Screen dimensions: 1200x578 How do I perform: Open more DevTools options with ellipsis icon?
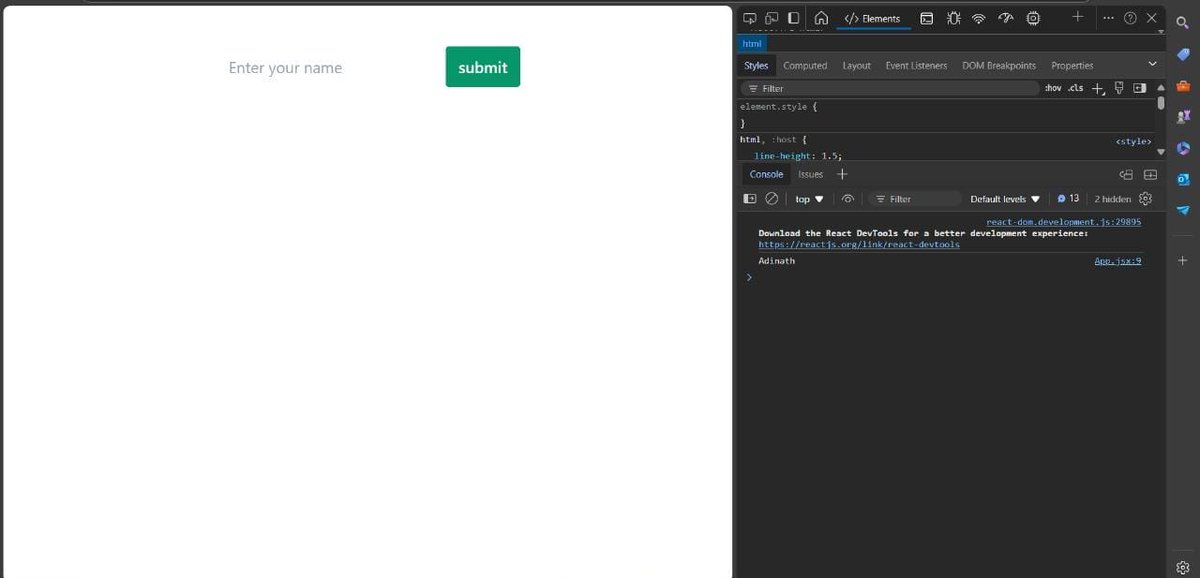[x=1108, y=17]
